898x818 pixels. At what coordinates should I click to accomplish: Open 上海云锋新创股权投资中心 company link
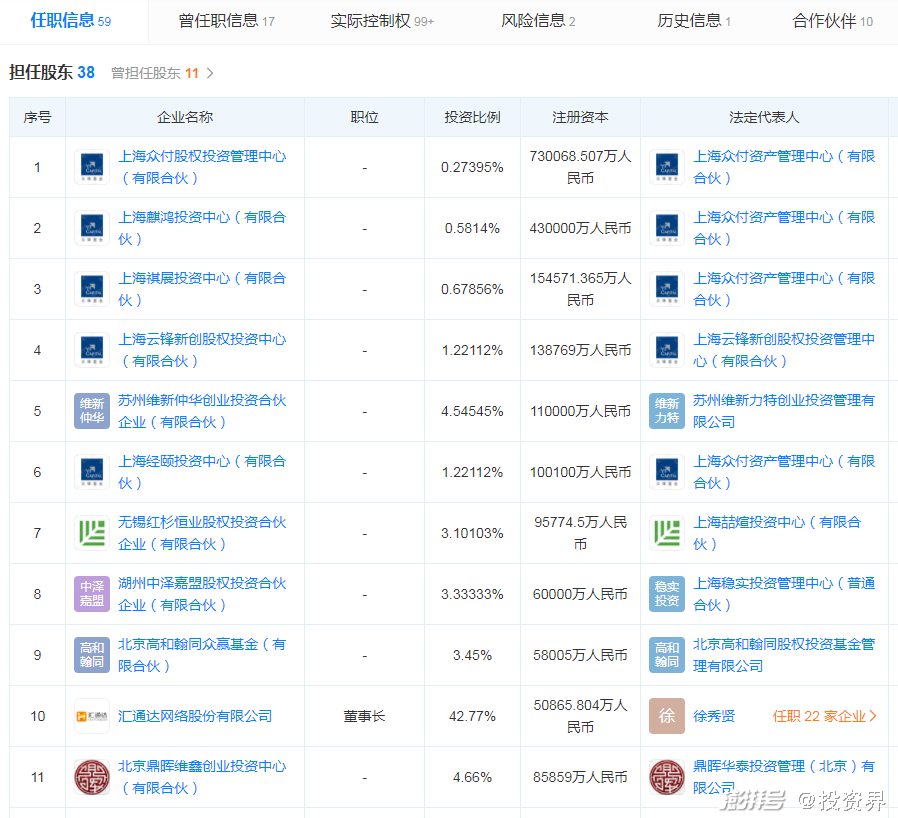click(202, 350)
